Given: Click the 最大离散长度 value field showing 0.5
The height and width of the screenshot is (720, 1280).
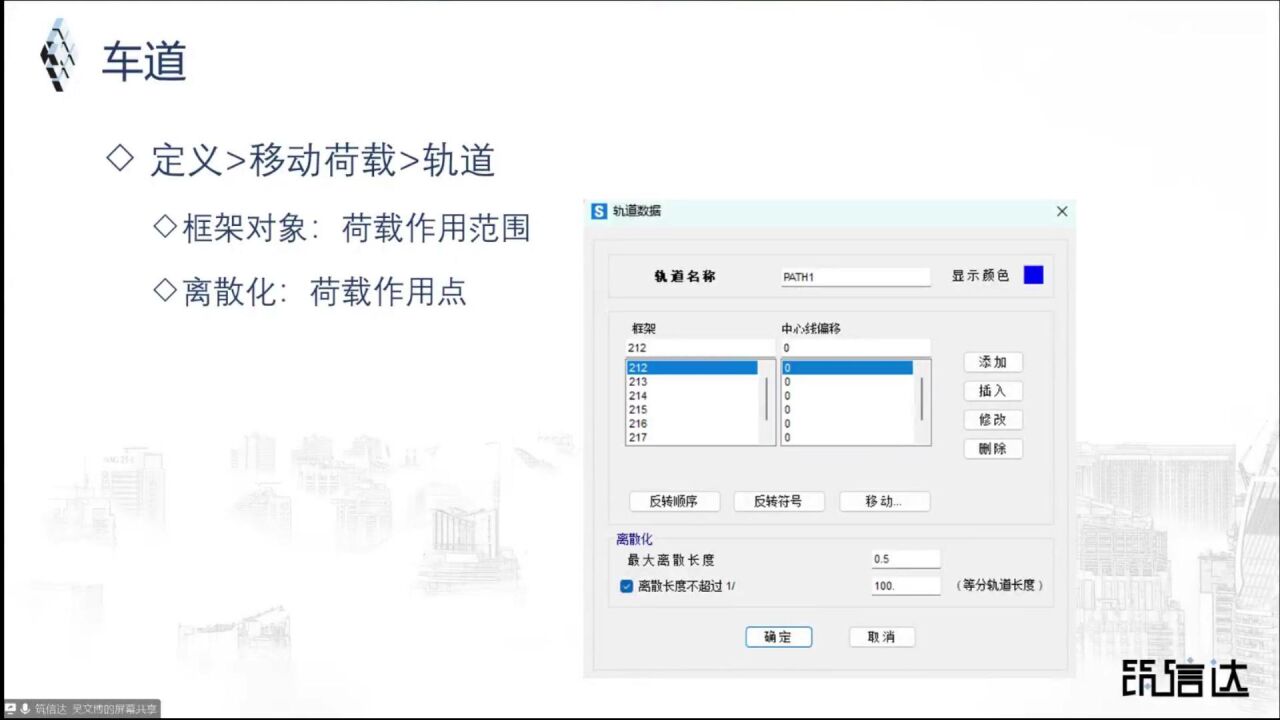Looking at the screenshot, I should (903, 560).
